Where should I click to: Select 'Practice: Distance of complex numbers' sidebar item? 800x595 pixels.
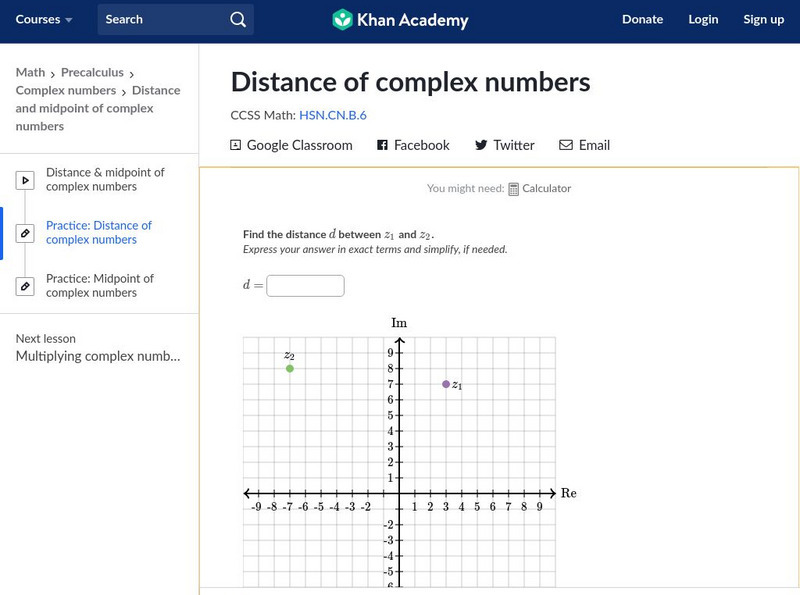coord(100,232)
